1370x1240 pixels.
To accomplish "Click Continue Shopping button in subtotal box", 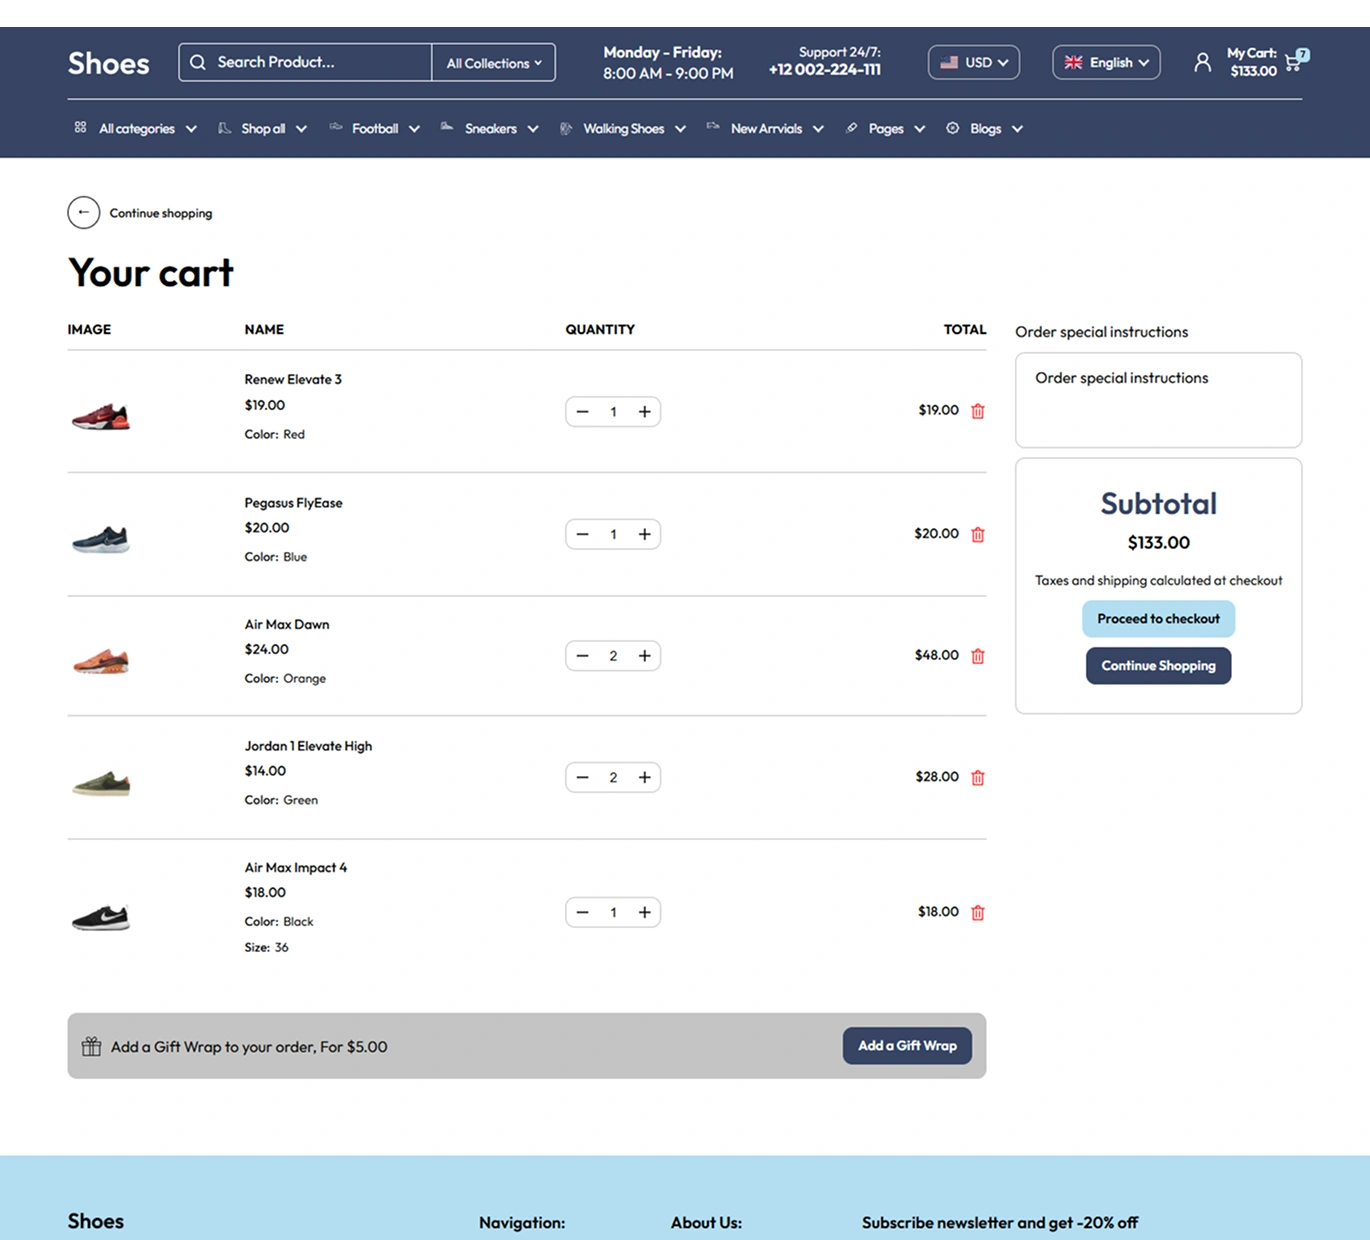I will (1158, 666).
